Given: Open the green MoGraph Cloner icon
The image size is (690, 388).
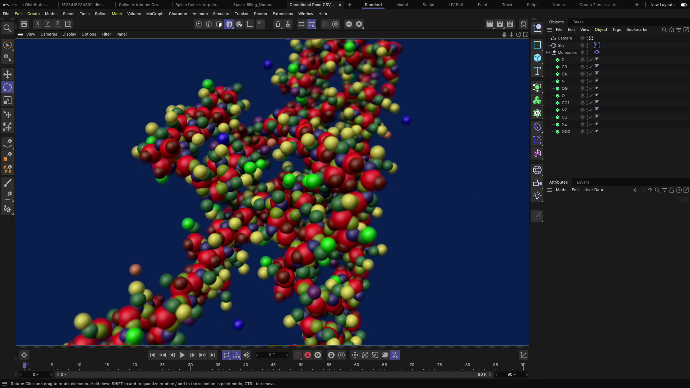Looking at the screenshot, I should pos(537,100).
